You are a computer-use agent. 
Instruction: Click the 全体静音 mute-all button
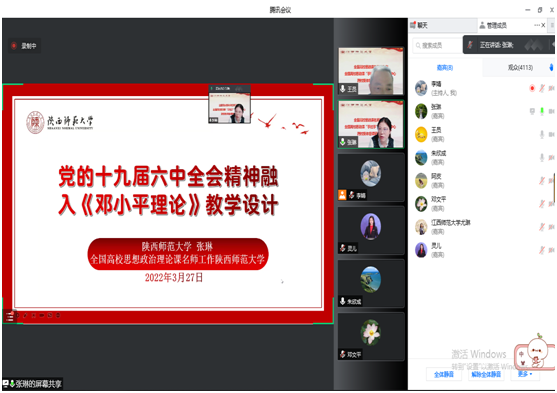444,374
